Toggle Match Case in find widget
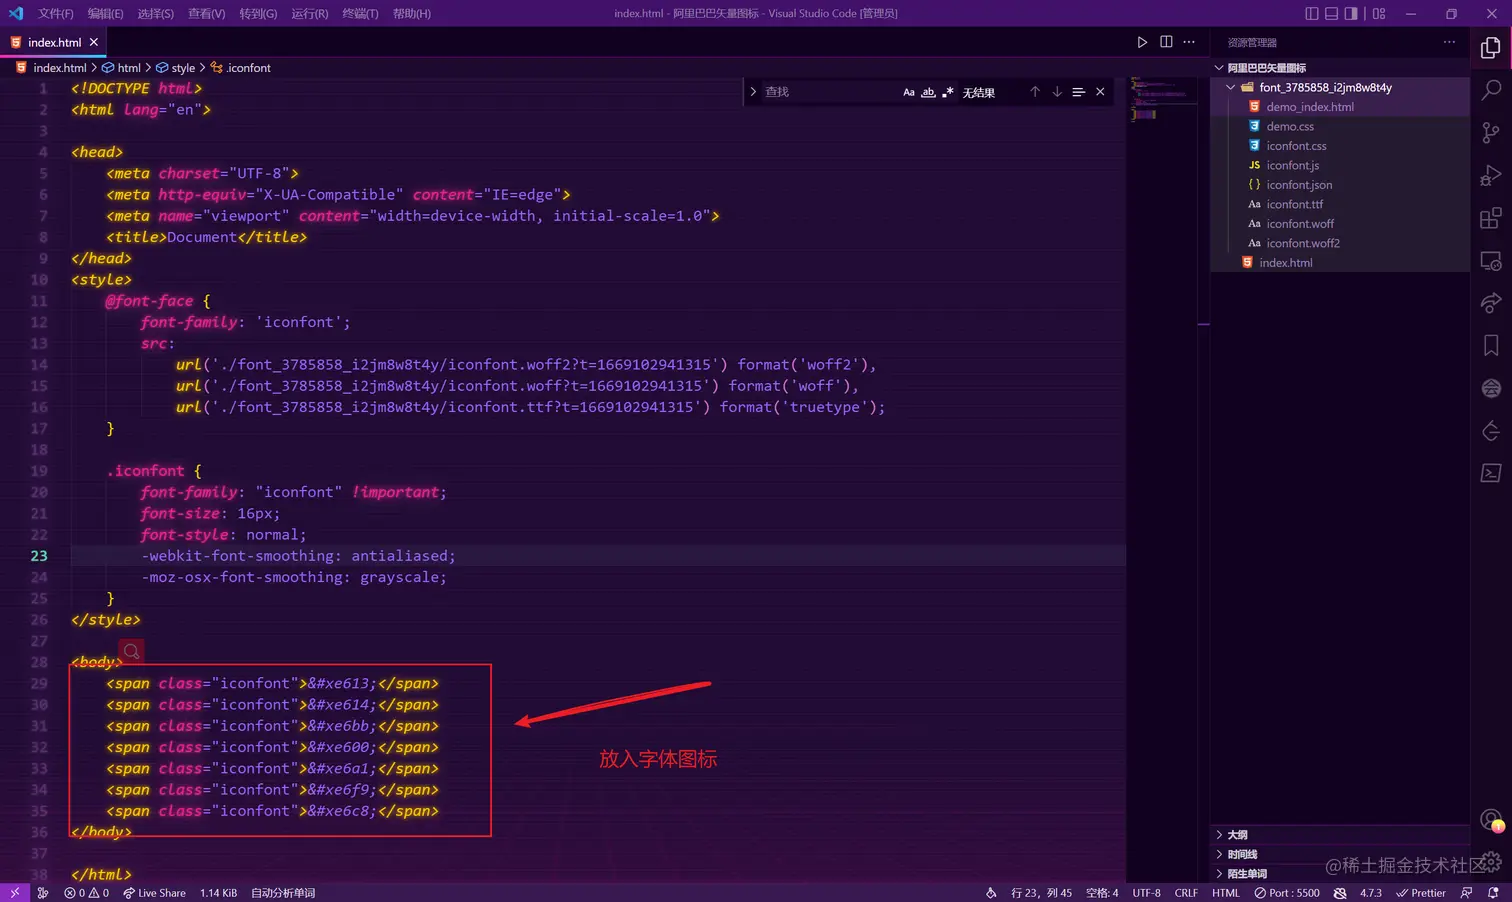The image size is (1512, 902). click(x=909, y=92)
